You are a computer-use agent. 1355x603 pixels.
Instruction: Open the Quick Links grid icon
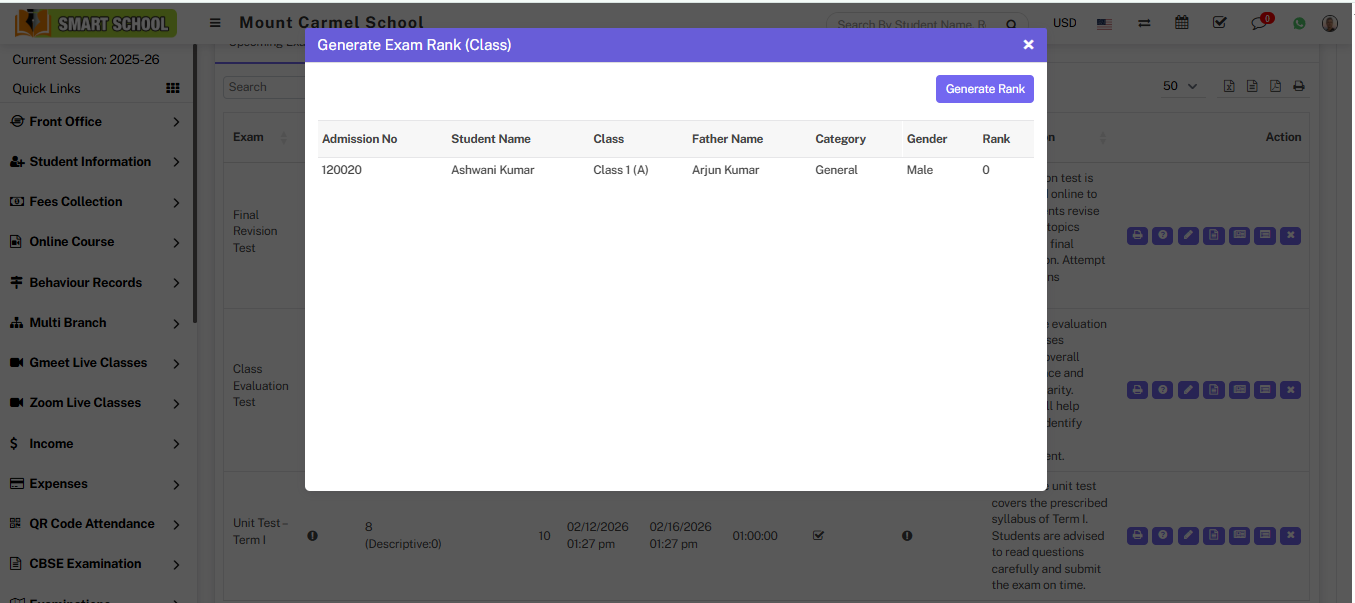coord(173,89)
